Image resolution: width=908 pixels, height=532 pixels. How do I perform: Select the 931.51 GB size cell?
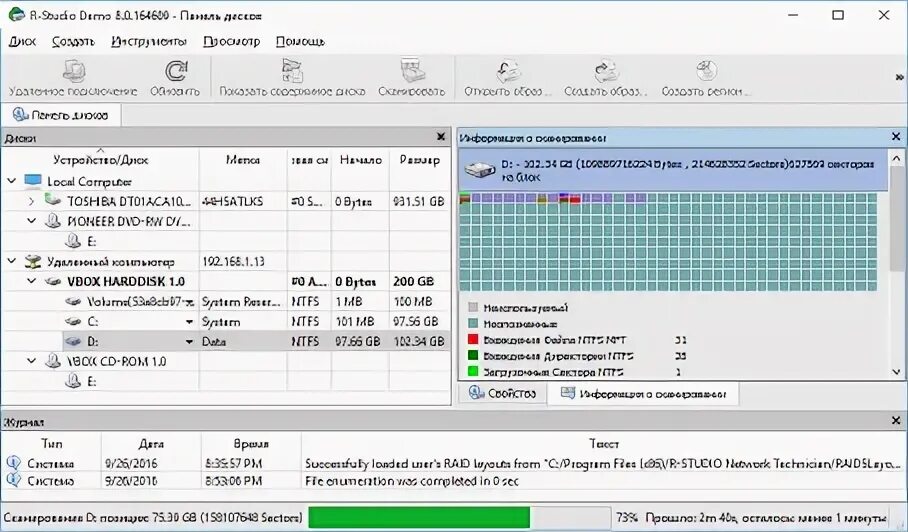pos(419,201)
